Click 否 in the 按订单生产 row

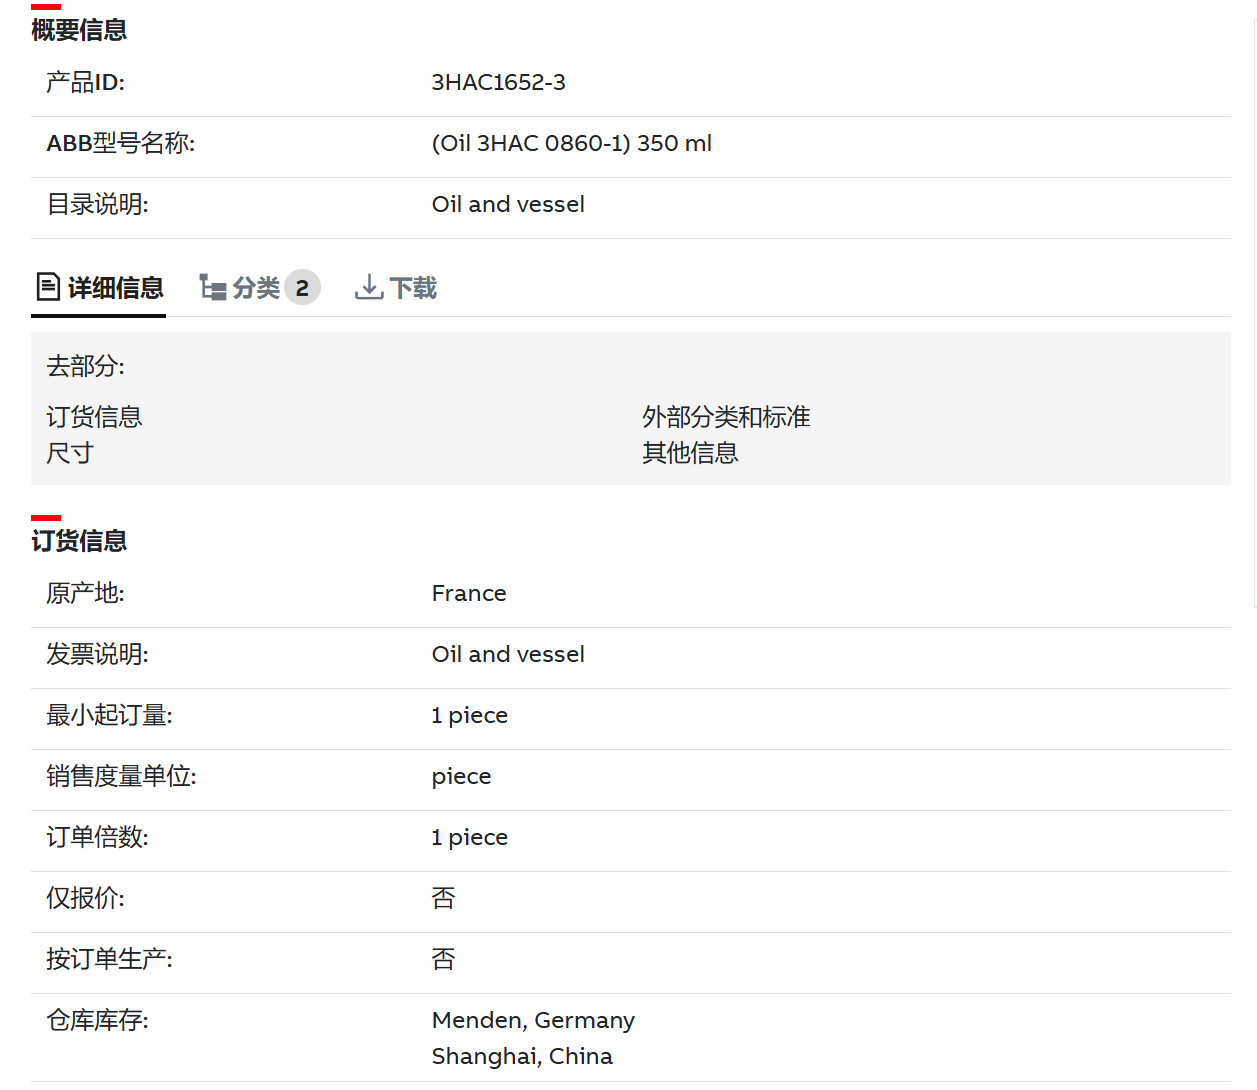443,959
